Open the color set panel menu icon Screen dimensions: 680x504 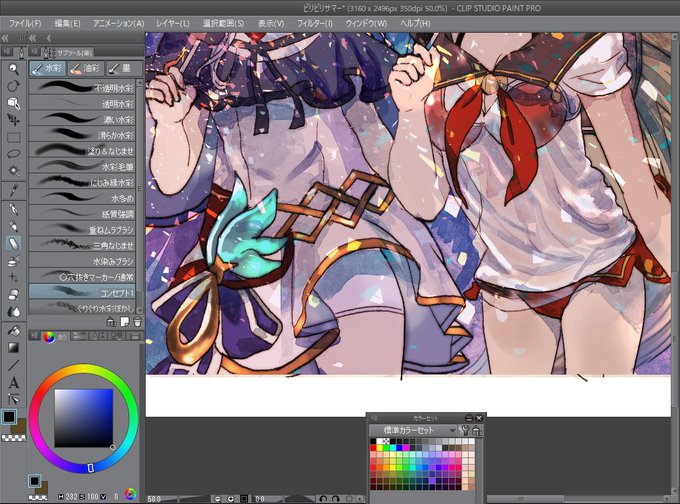pos(374,418)
